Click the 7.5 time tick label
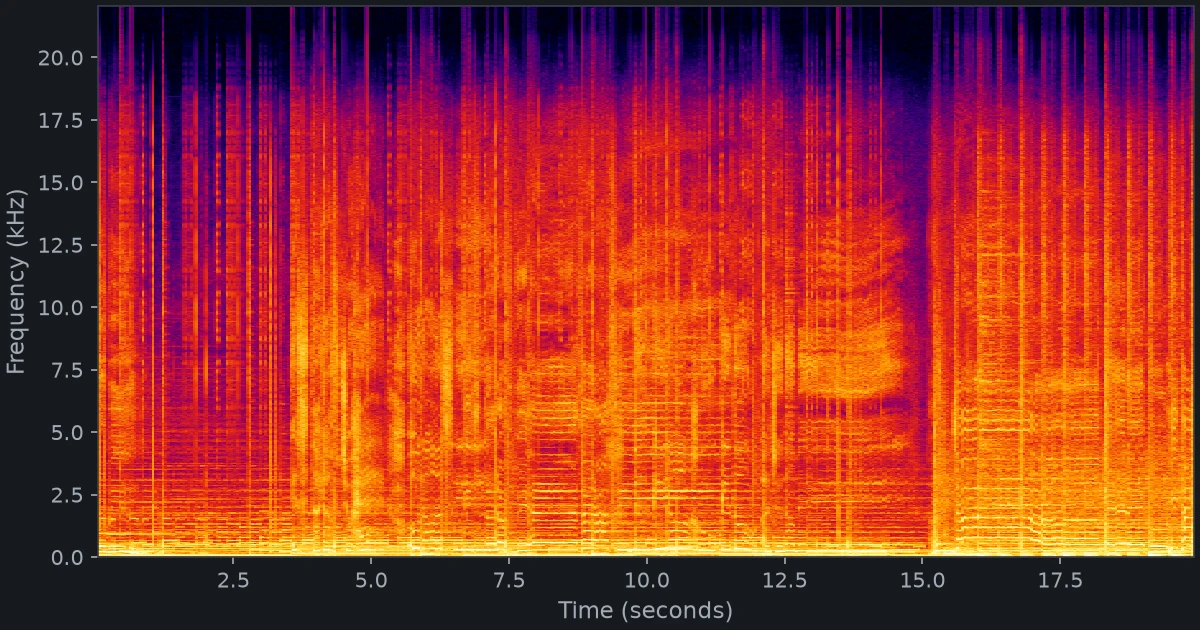The height and width of the screenshot is (630, 1200). pos(509,580)
